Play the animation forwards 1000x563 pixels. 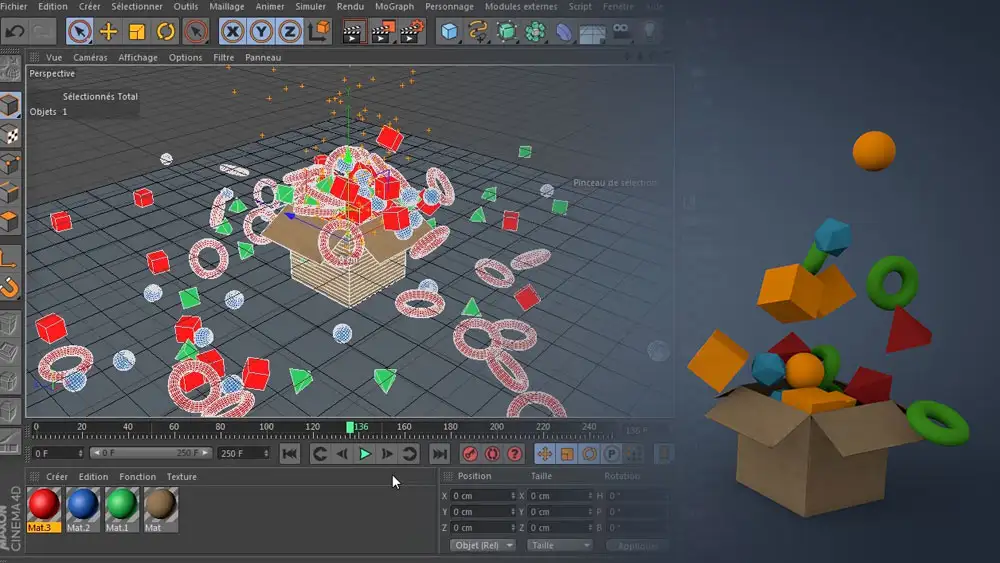[365, 454]
